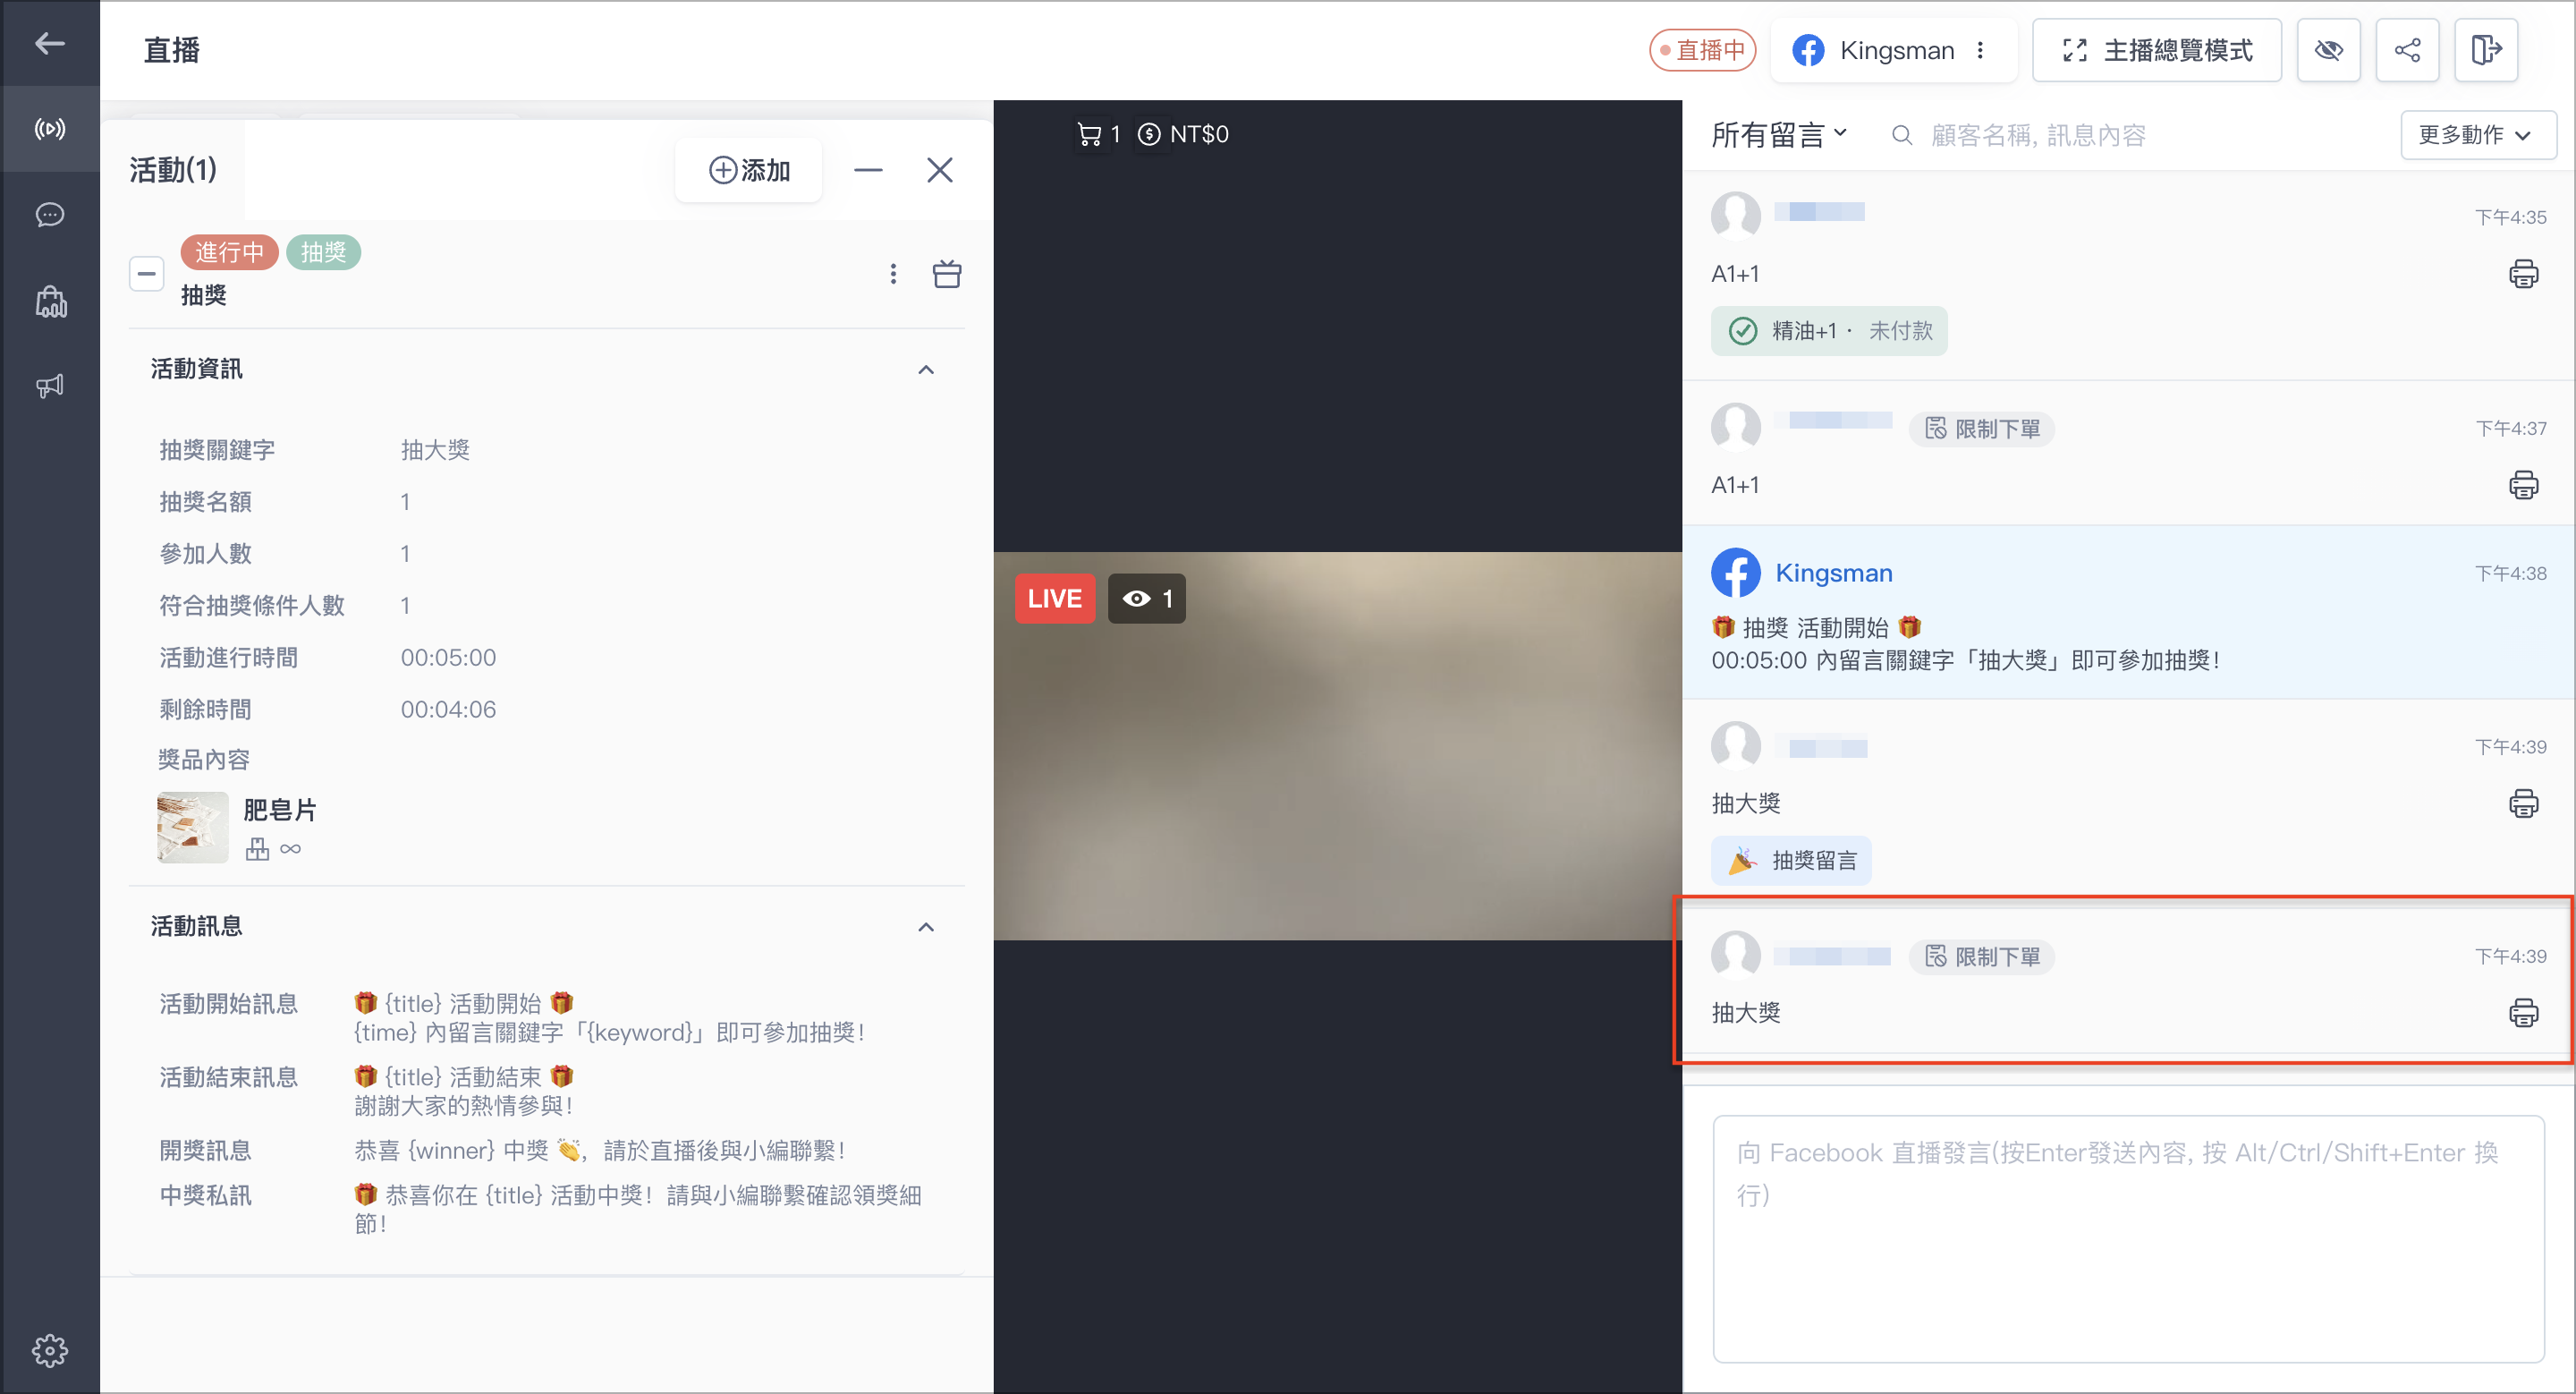Collapse the 活動資訊 section
Image resolution: width=2576 pixels, height=1394 pixels.
tap(926, 369)
